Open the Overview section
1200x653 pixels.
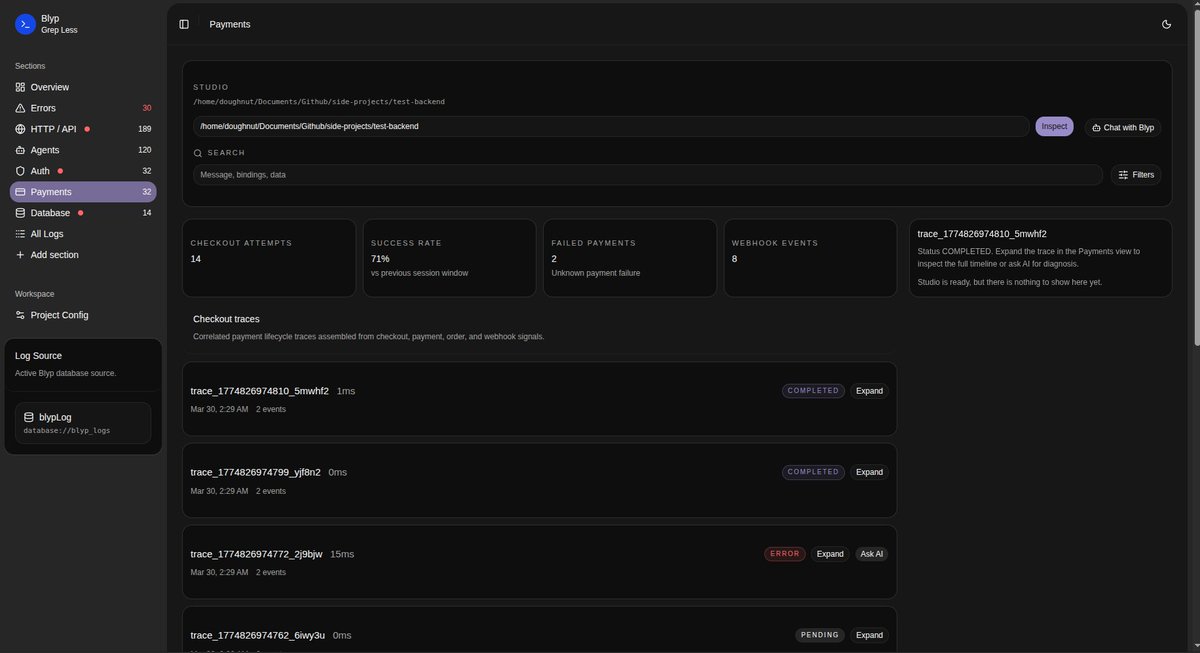[x=83, y=87]
